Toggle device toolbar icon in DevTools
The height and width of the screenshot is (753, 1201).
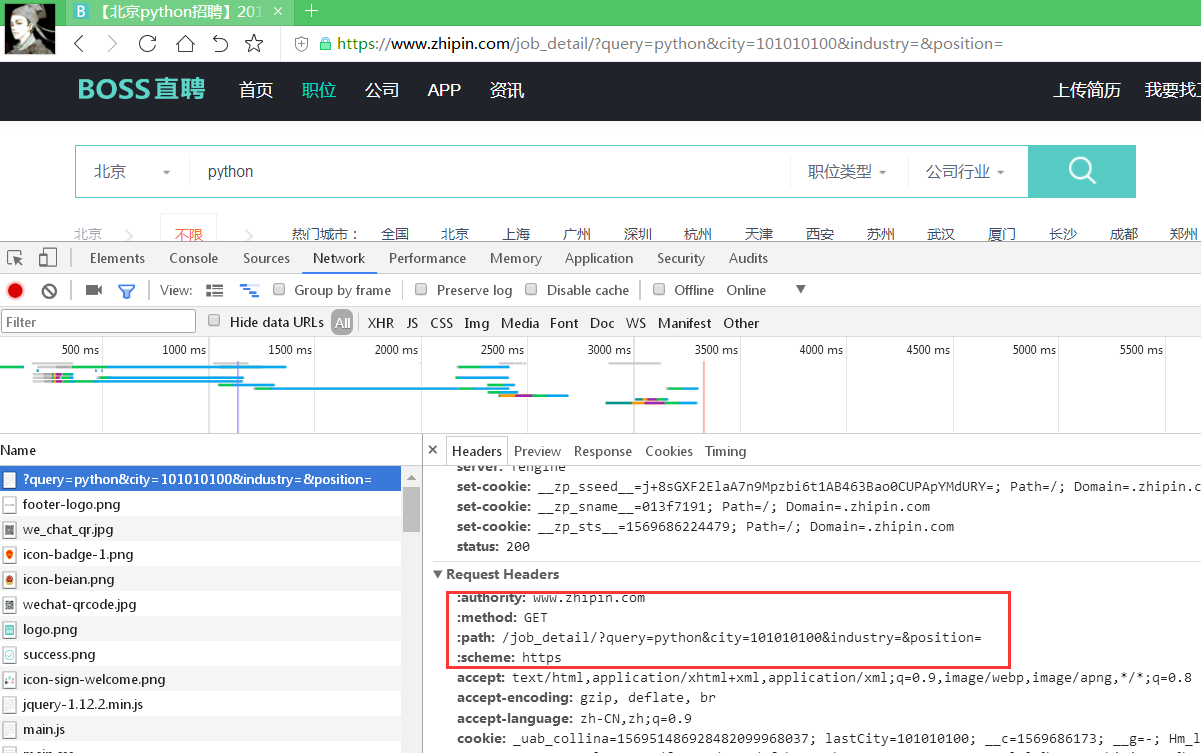coord(47,258)
